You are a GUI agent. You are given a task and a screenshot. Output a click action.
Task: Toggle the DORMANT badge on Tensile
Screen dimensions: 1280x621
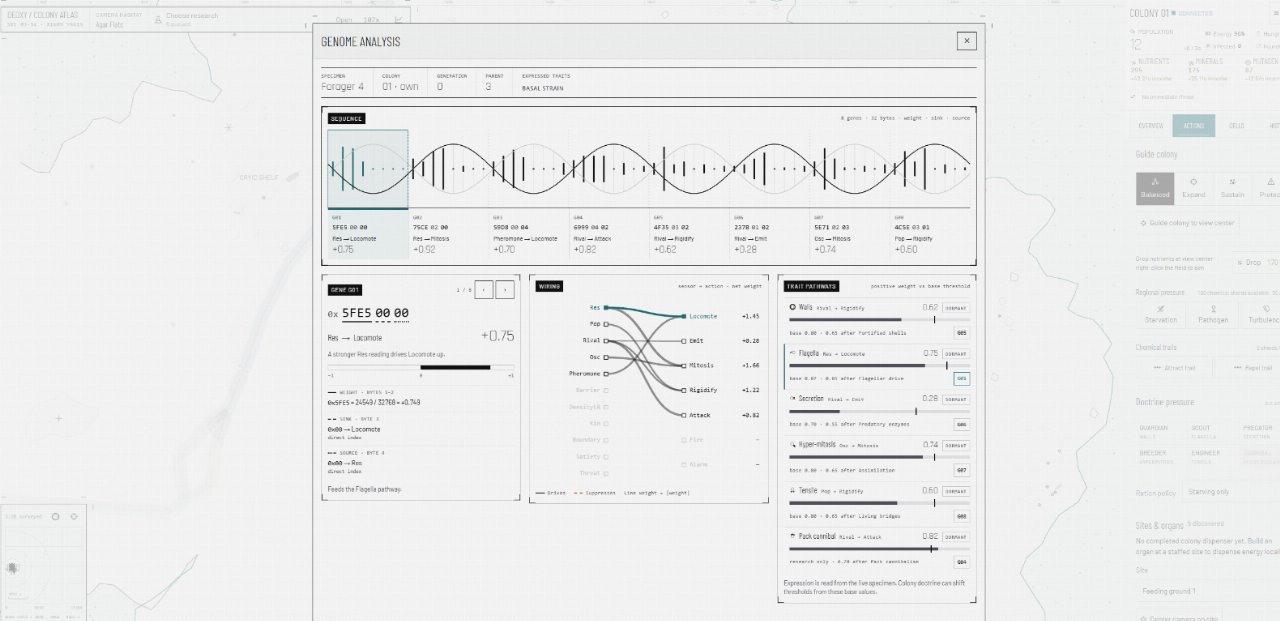tap(956, 491)
